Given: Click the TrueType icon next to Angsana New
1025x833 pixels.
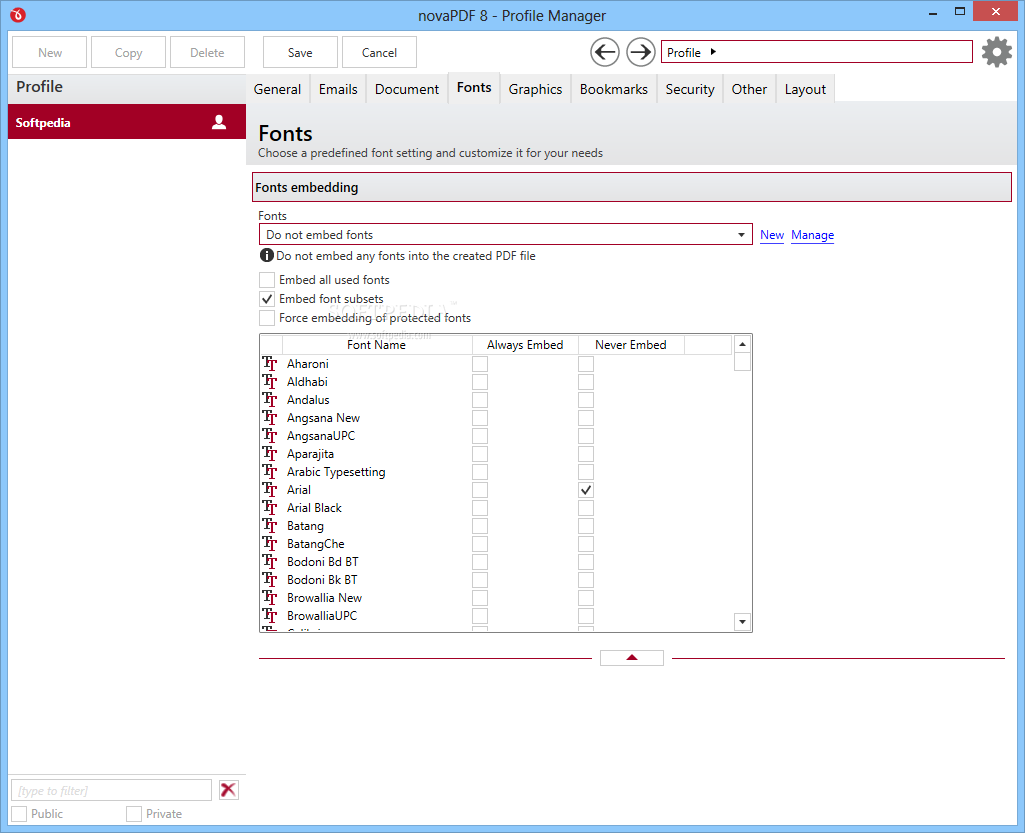Looking at the screenshot, I should click(270, 418).
